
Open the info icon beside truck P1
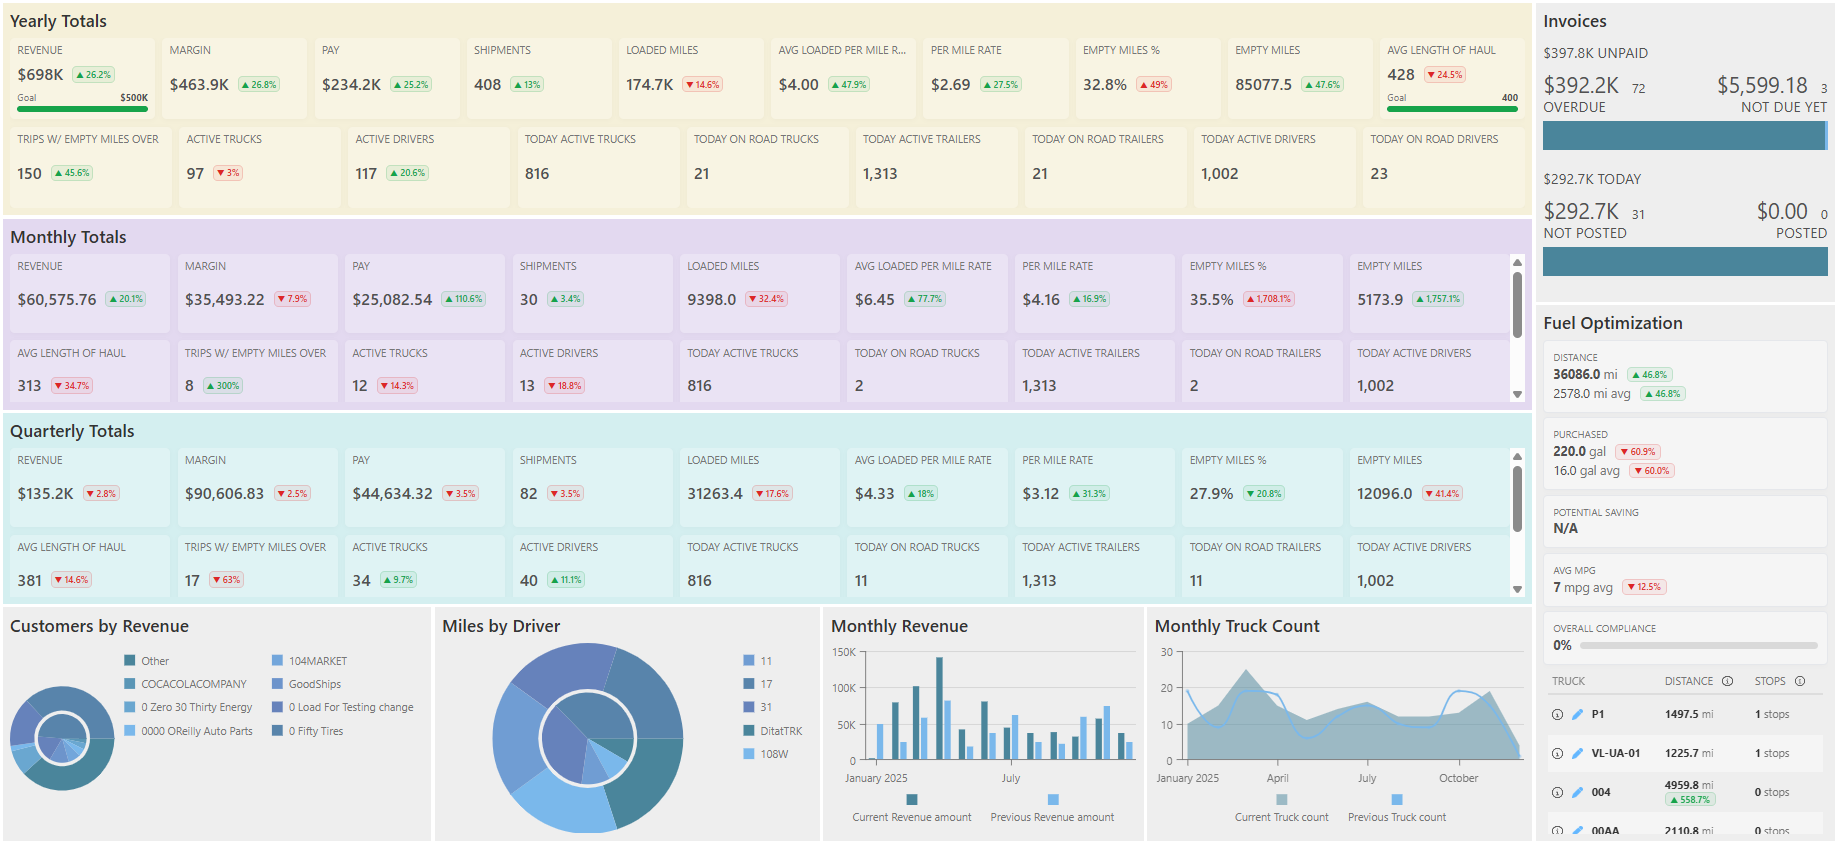pyautogui.click(x=1557, y=715)
